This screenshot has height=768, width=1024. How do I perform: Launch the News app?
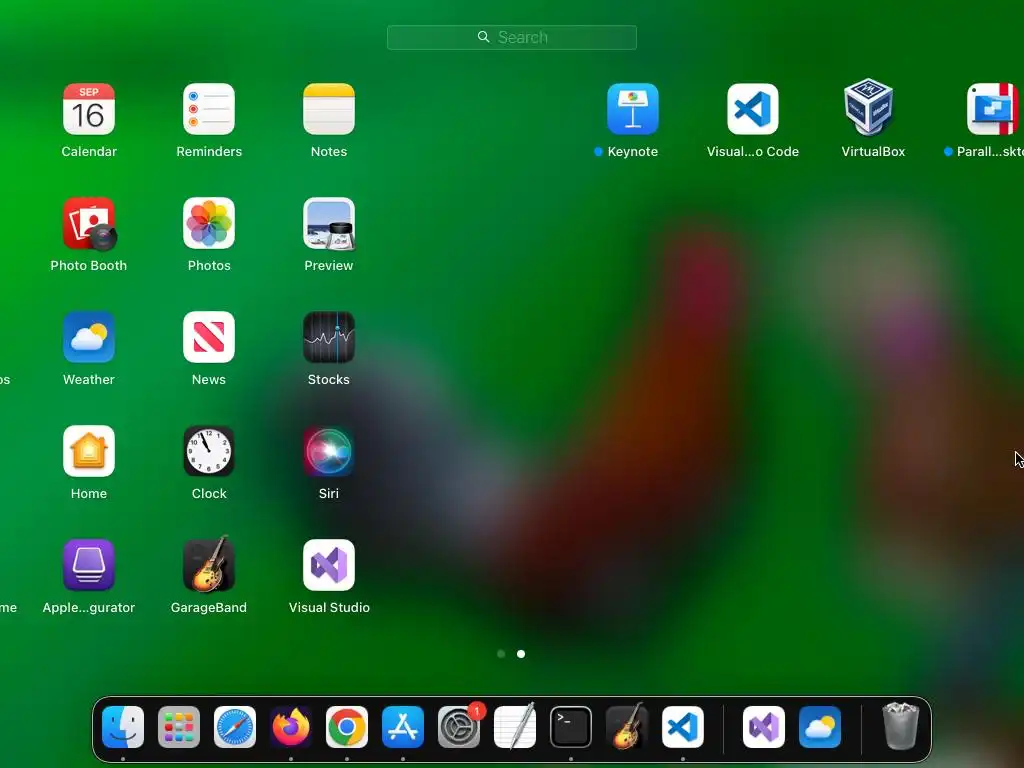209,337
